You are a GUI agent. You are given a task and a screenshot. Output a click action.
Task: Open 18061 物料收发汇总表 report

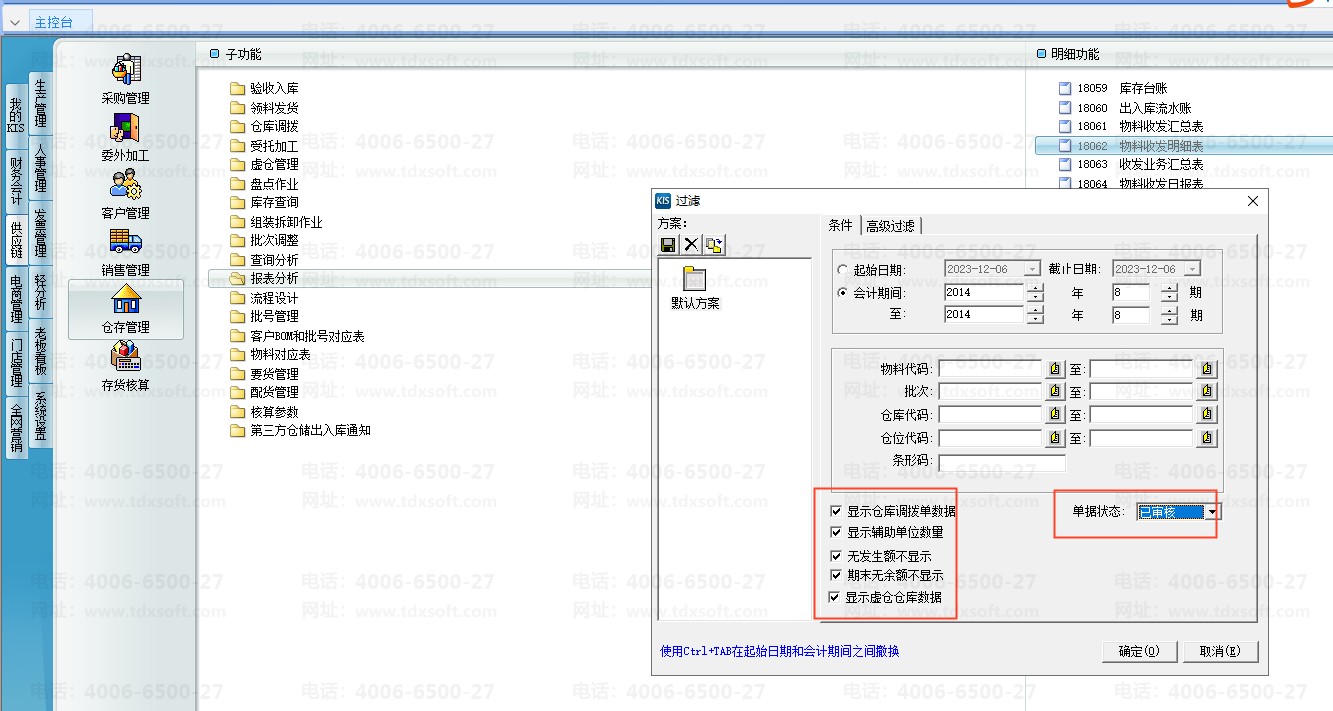coord(1130,127)
